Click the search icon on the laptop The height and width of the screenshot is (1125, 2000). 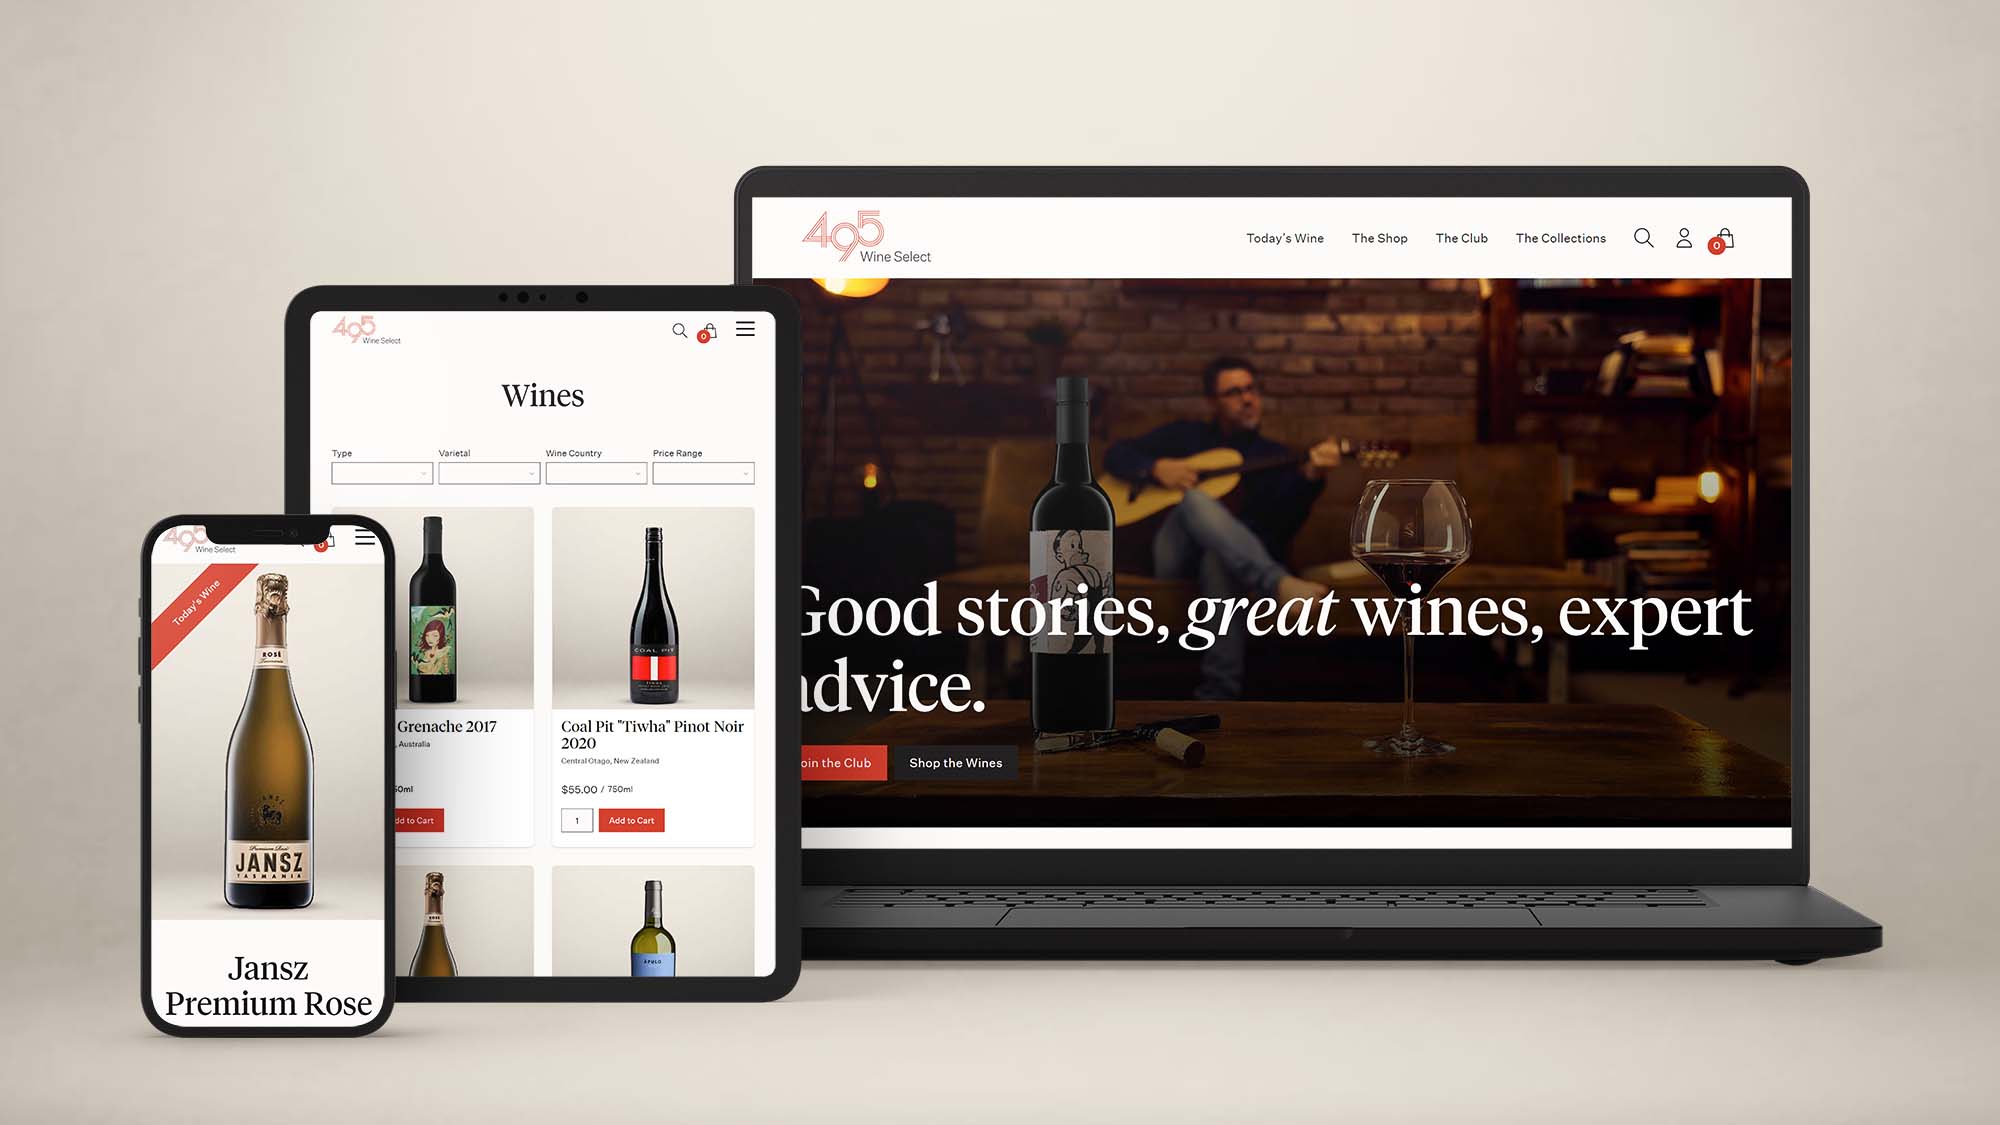(1644, 239)
